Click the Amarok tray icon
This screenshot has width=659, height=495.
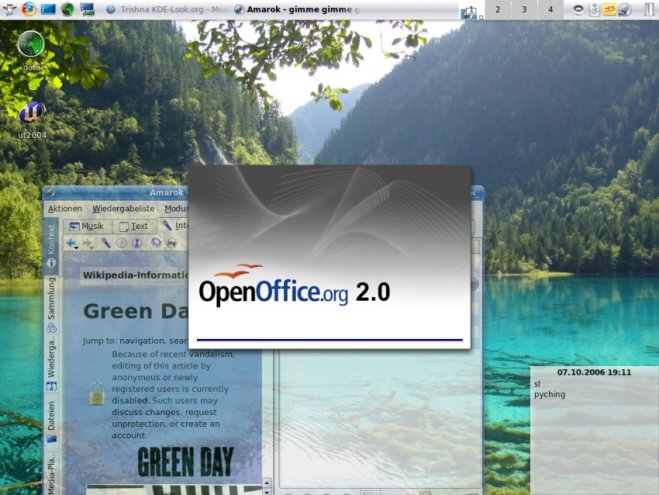[625, 9]
